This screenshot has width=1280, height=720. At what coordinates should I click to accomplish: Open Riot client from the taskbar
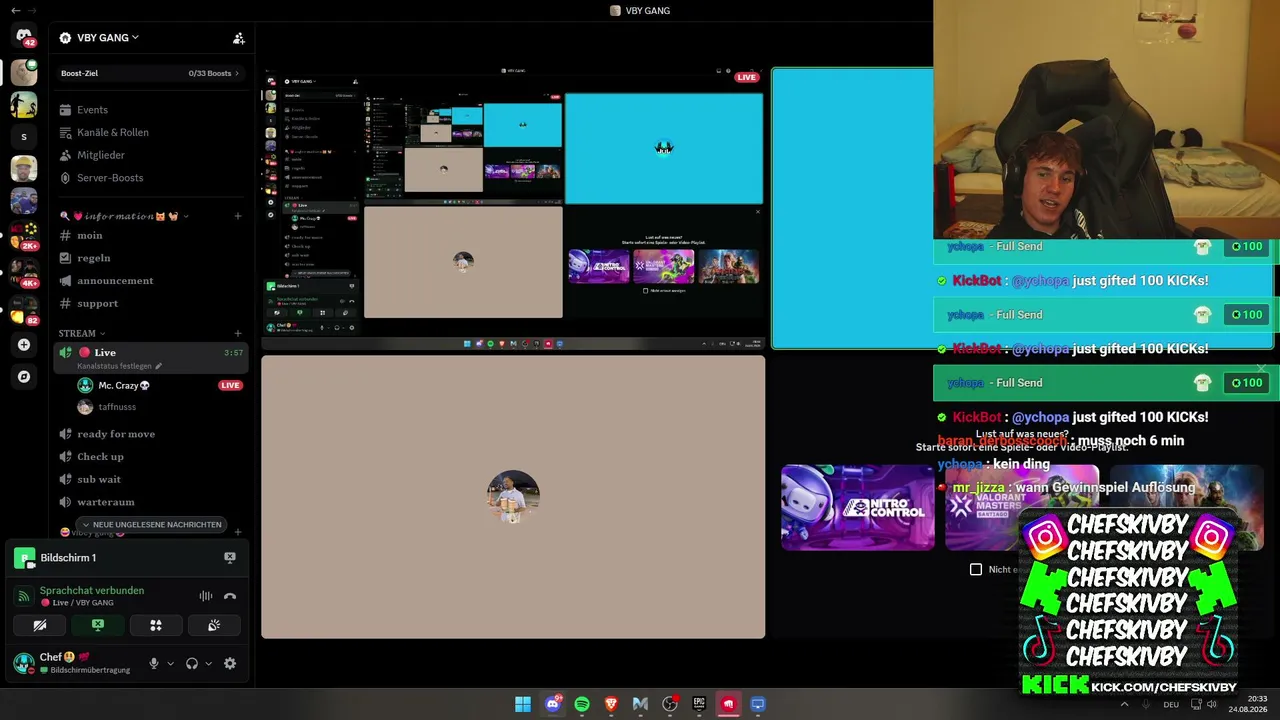728,704
